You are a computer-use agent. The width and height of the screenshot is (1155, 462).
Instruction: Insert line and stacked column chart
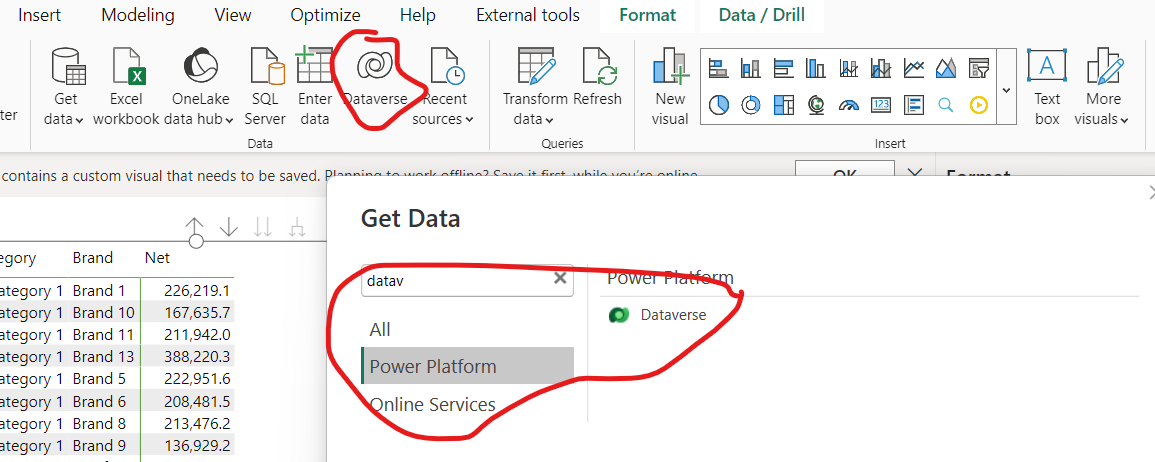click(x=849, y=69)
